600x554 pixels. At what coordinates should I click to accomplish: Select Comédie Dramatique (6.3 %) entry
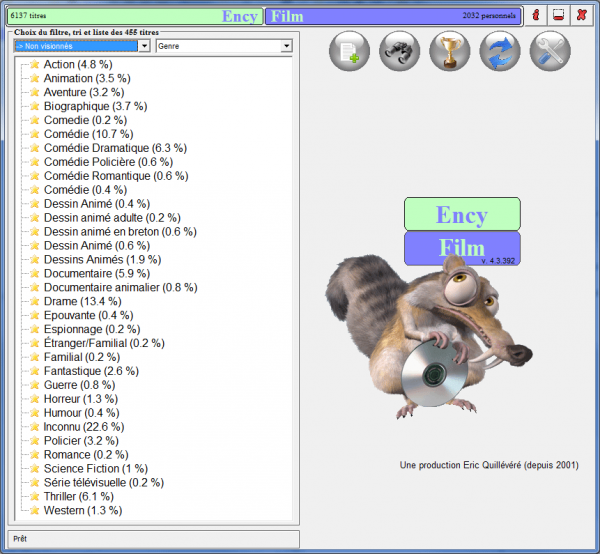tap(115, 148)
